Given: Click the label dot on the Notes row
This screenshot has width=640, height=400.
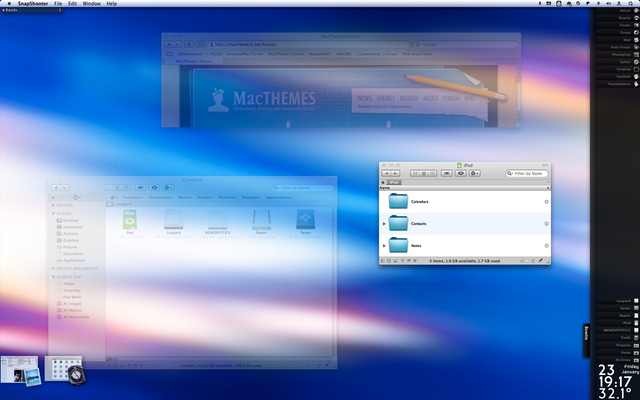Looking at the screenshot, I should 547,246.
